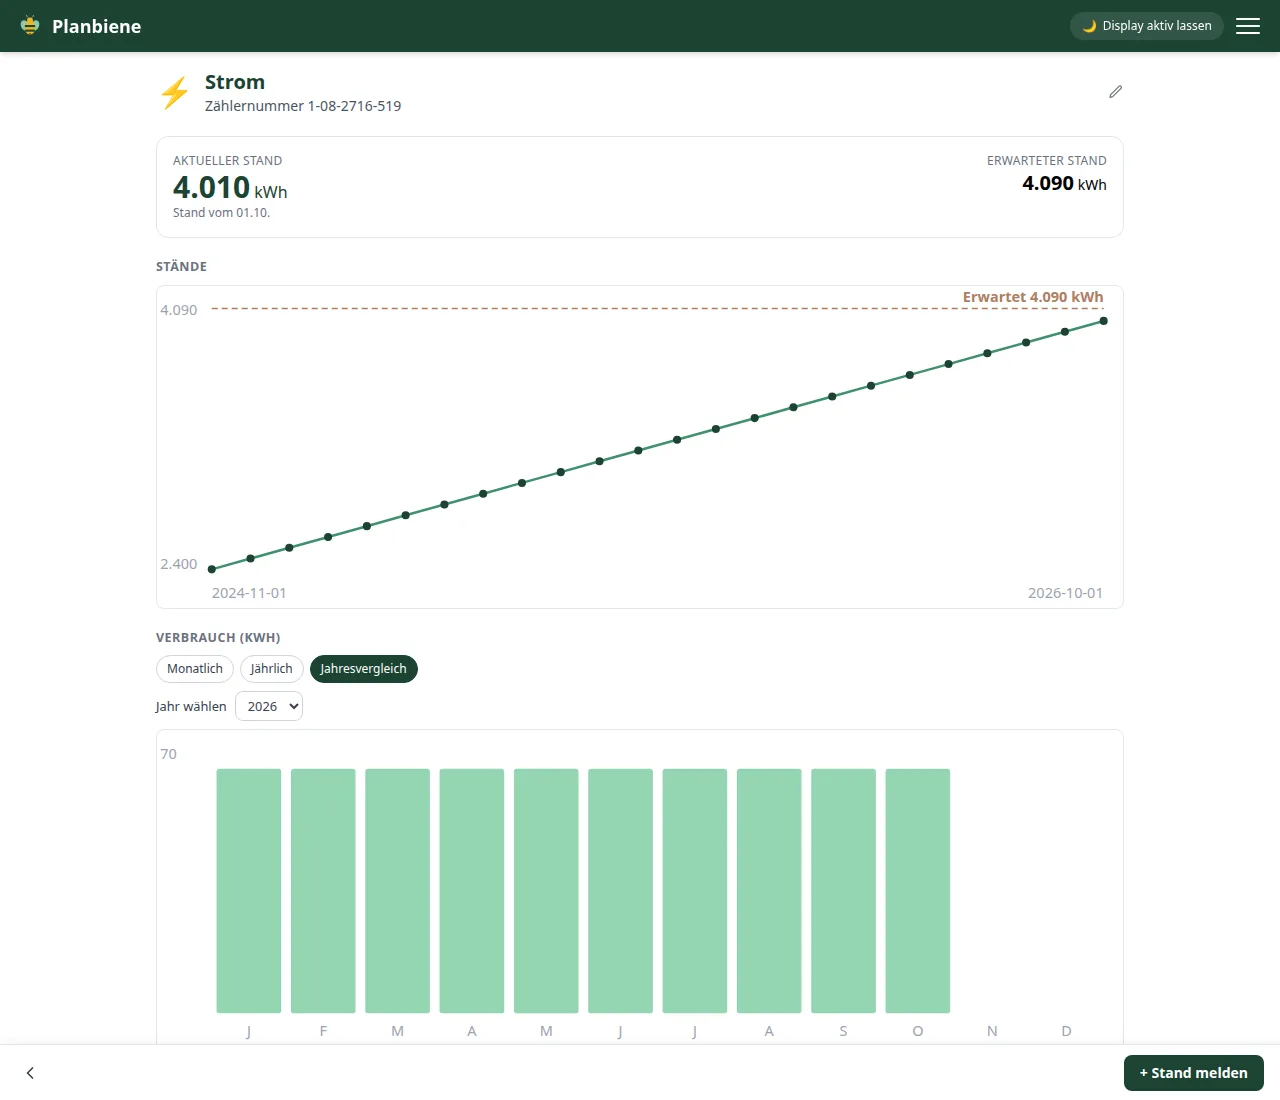This screenshot has width=1280, height=1100.
Task: Click the first data point at 2024-11-01
Action: (x=212, y=569)
